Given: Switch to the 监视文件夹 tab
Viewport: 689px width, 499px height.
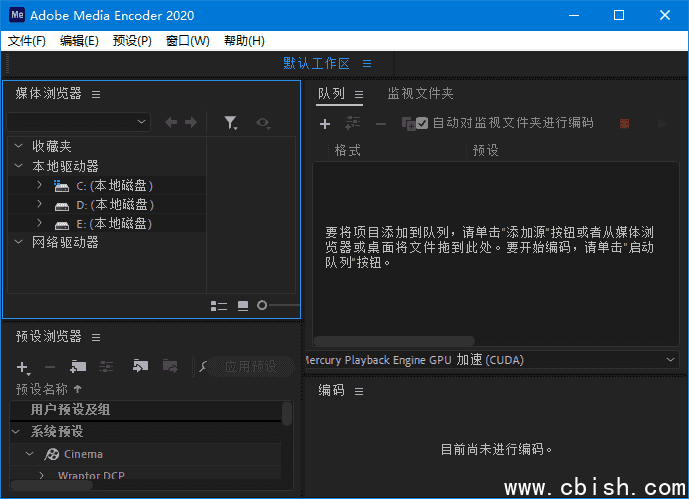Looking at the screenshot, I should (x=420, y=94).
